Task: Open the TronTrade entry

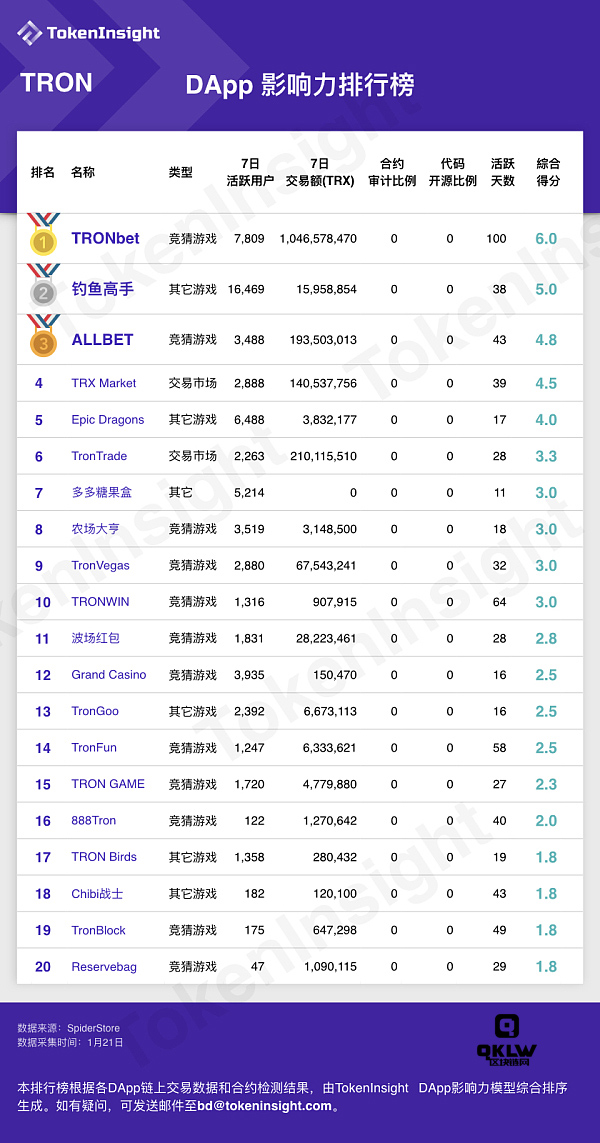Action: (x=99, y=456)
